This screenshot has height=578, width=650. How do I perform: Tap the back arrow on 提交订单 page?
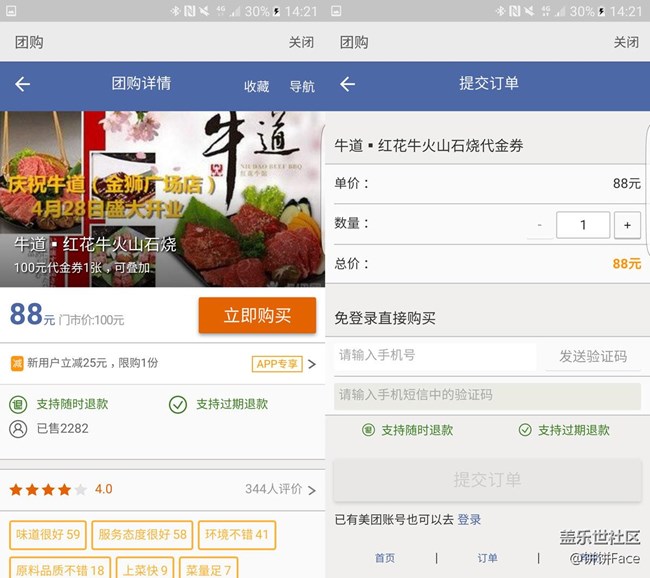coord(347,85)
